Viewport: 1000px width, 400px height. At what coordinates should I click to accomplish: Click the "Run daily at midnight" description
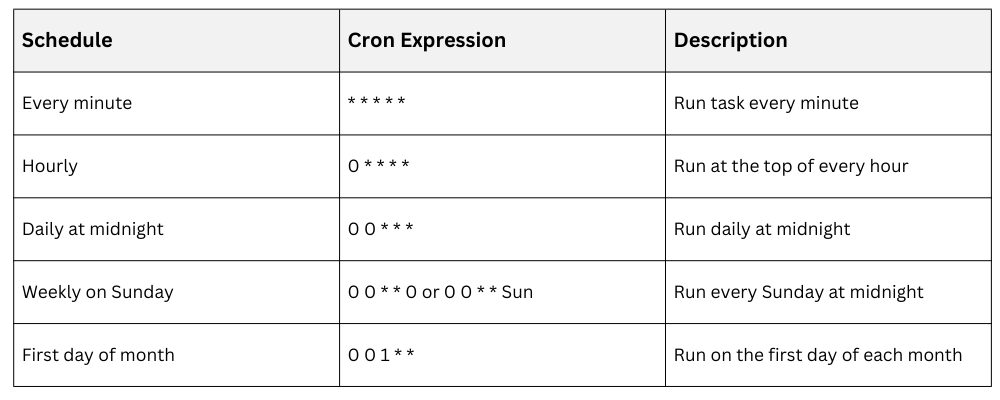(762, 229)
